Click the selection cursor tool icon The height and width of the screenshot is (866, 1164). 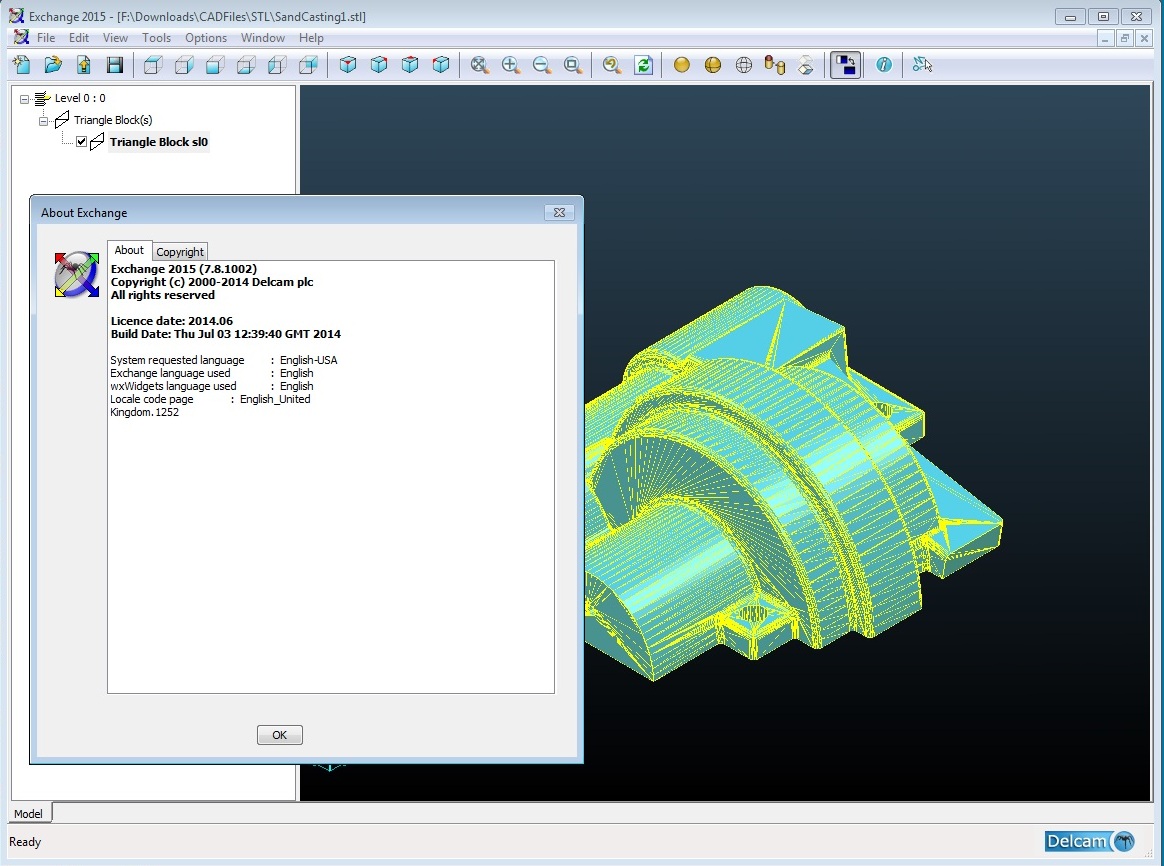point(922,65)
